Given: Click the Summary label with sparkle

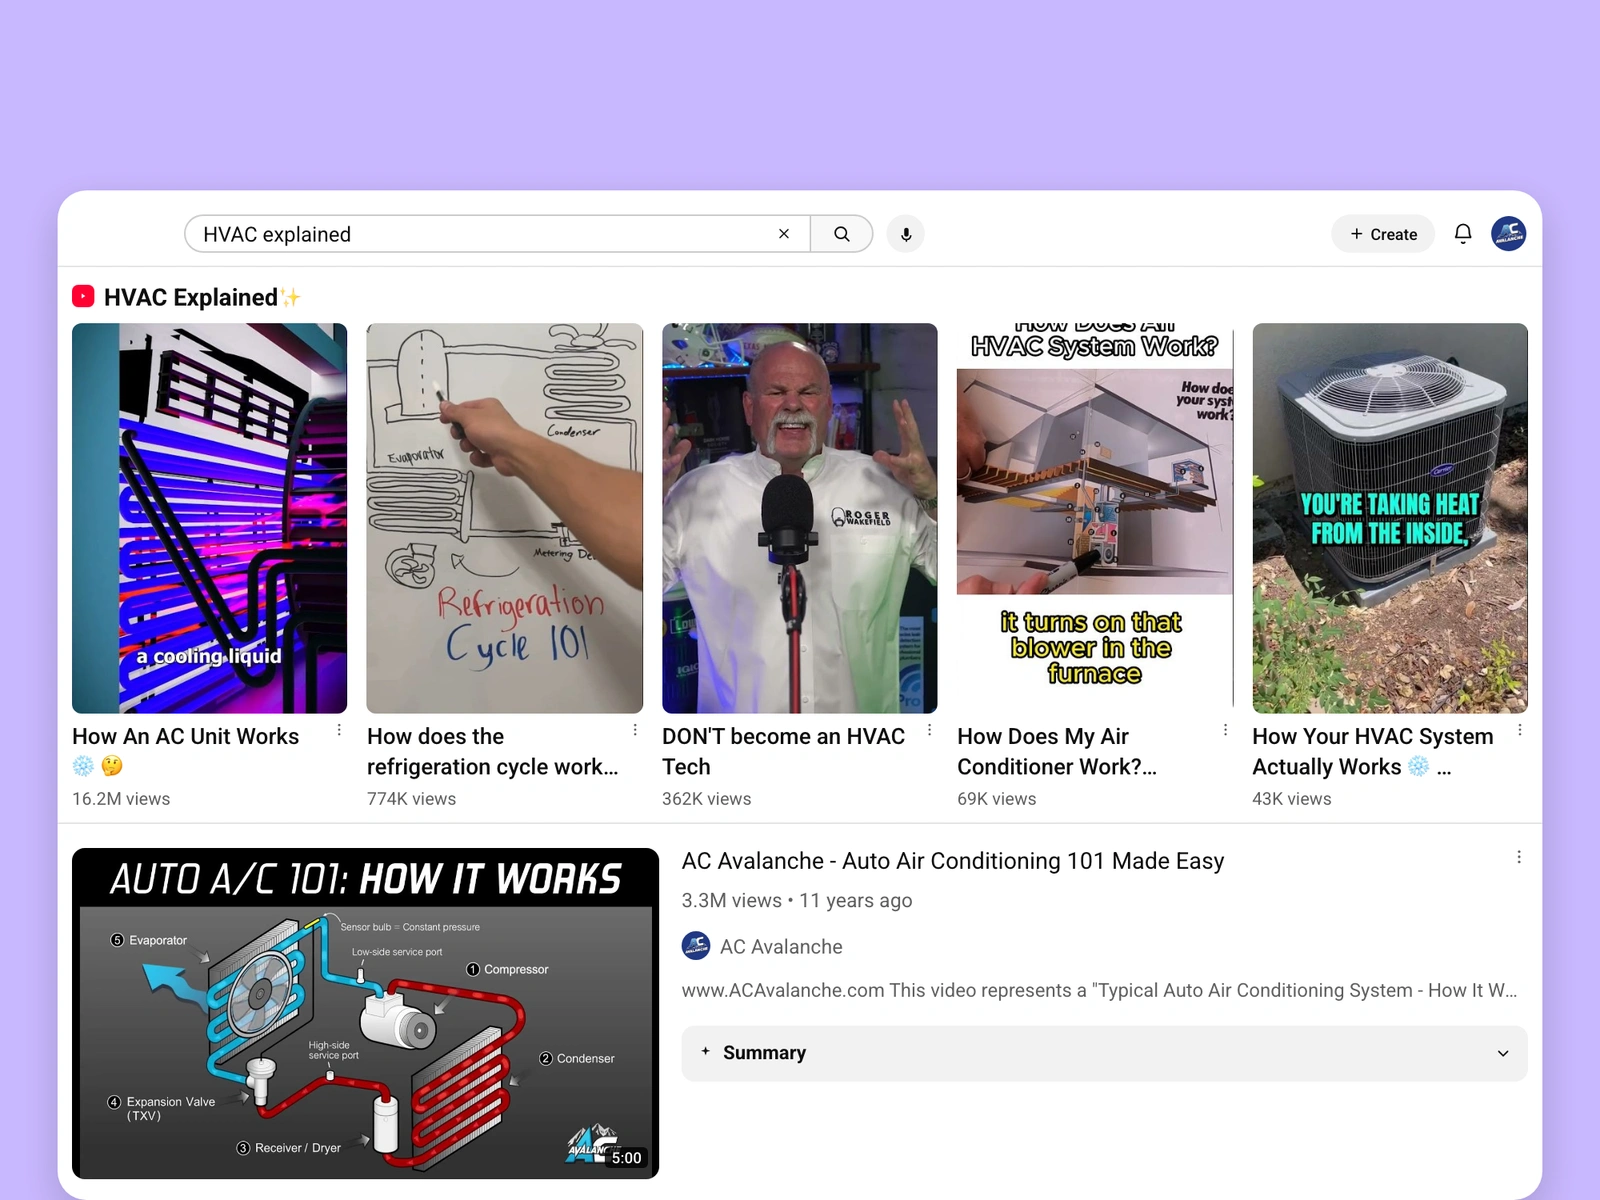Looking at the screenshot, I should coord(754,1053).
